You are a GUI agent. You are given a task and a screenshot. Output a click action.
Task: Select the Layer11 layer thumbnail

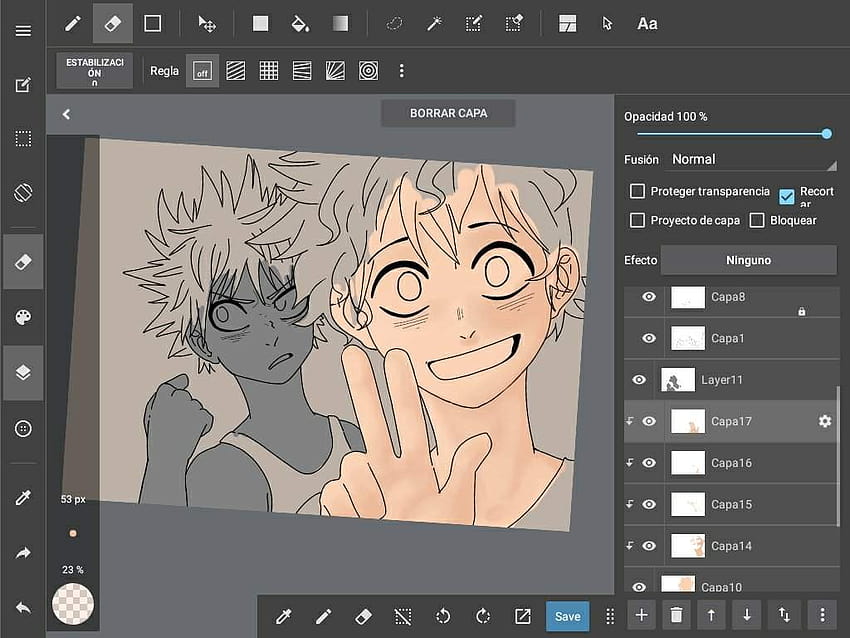coord(678,380)
